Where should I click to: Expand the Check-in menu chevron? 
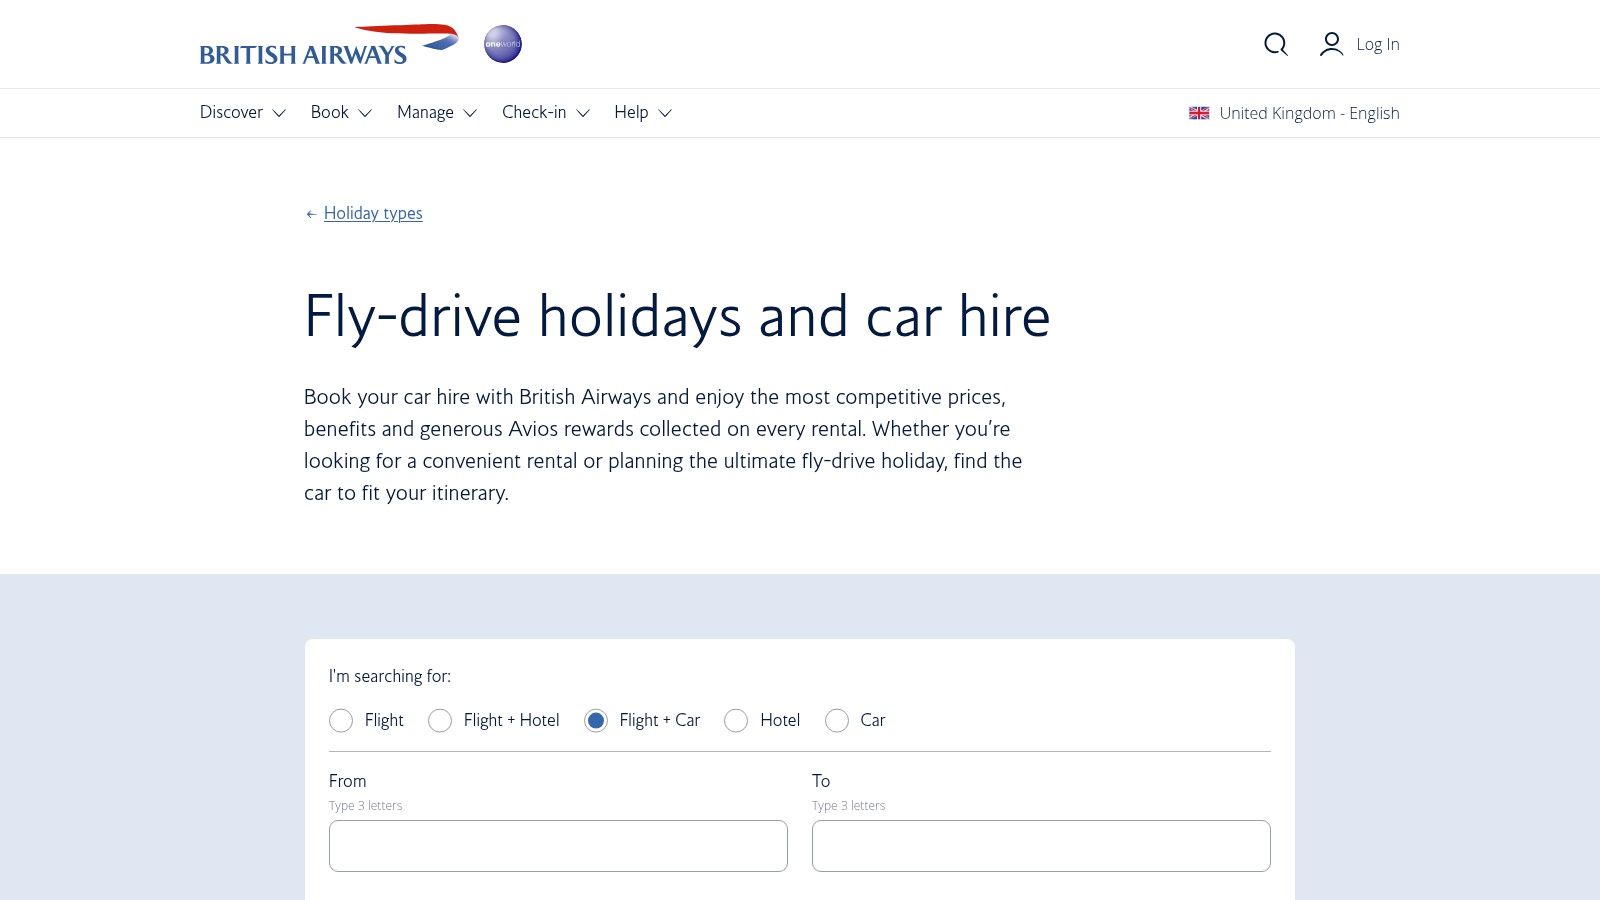583,113
